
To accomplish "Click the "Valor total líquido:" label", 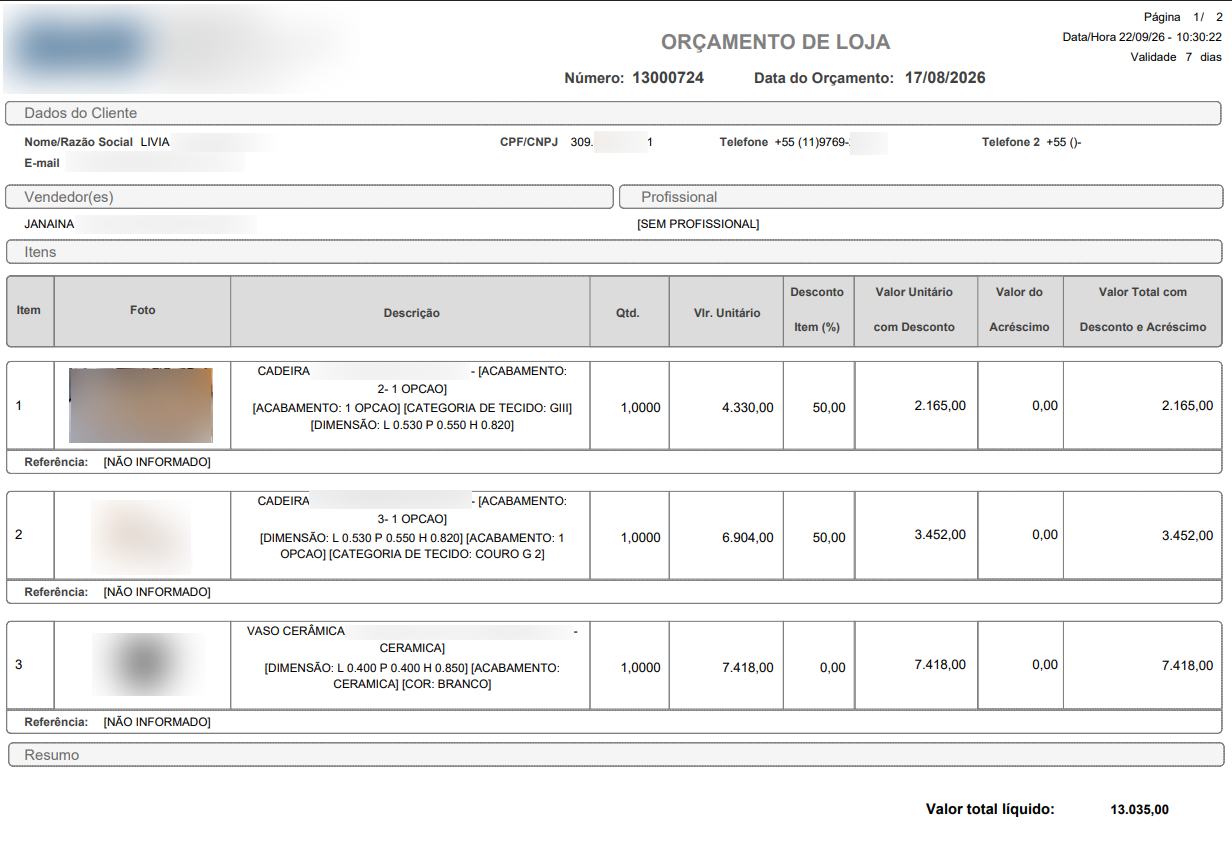I will coord(990,809).
